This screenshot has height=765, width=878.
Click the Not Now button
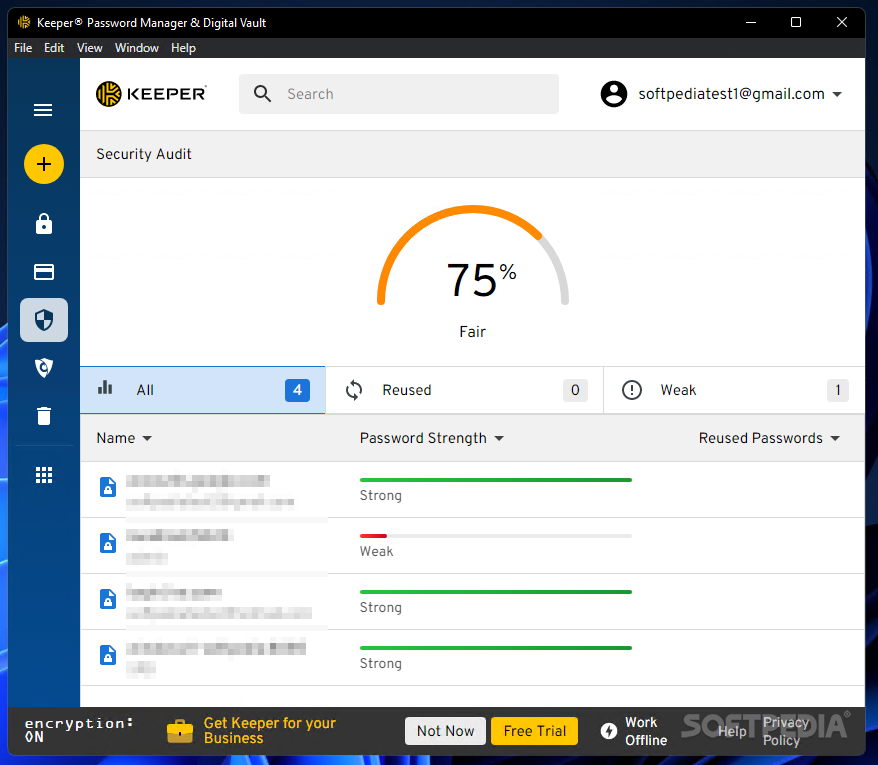pyautogui.click(x=445, y=731)
